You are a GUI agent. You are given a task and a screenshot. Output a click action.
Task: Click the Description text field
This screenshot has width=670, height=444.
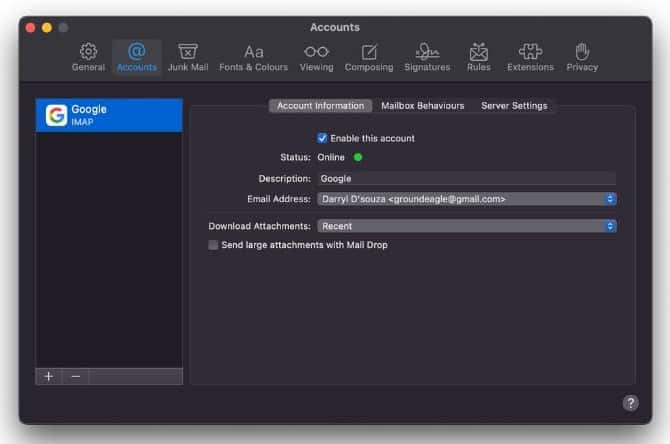[466, 178]
